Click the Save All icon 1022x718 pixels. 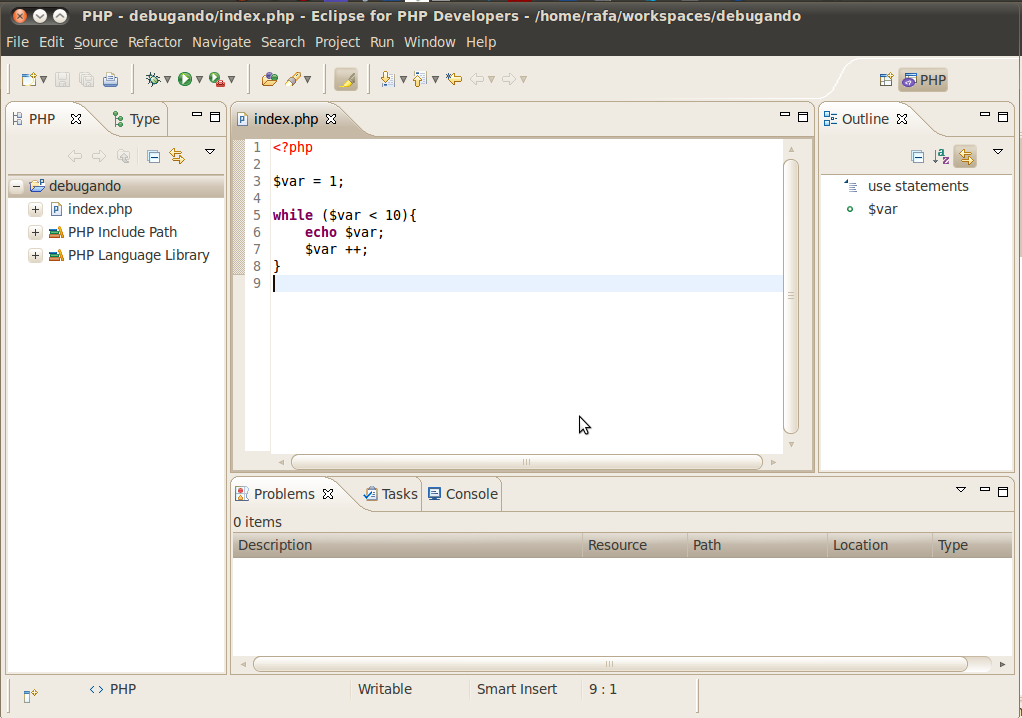tap(86, 79)
